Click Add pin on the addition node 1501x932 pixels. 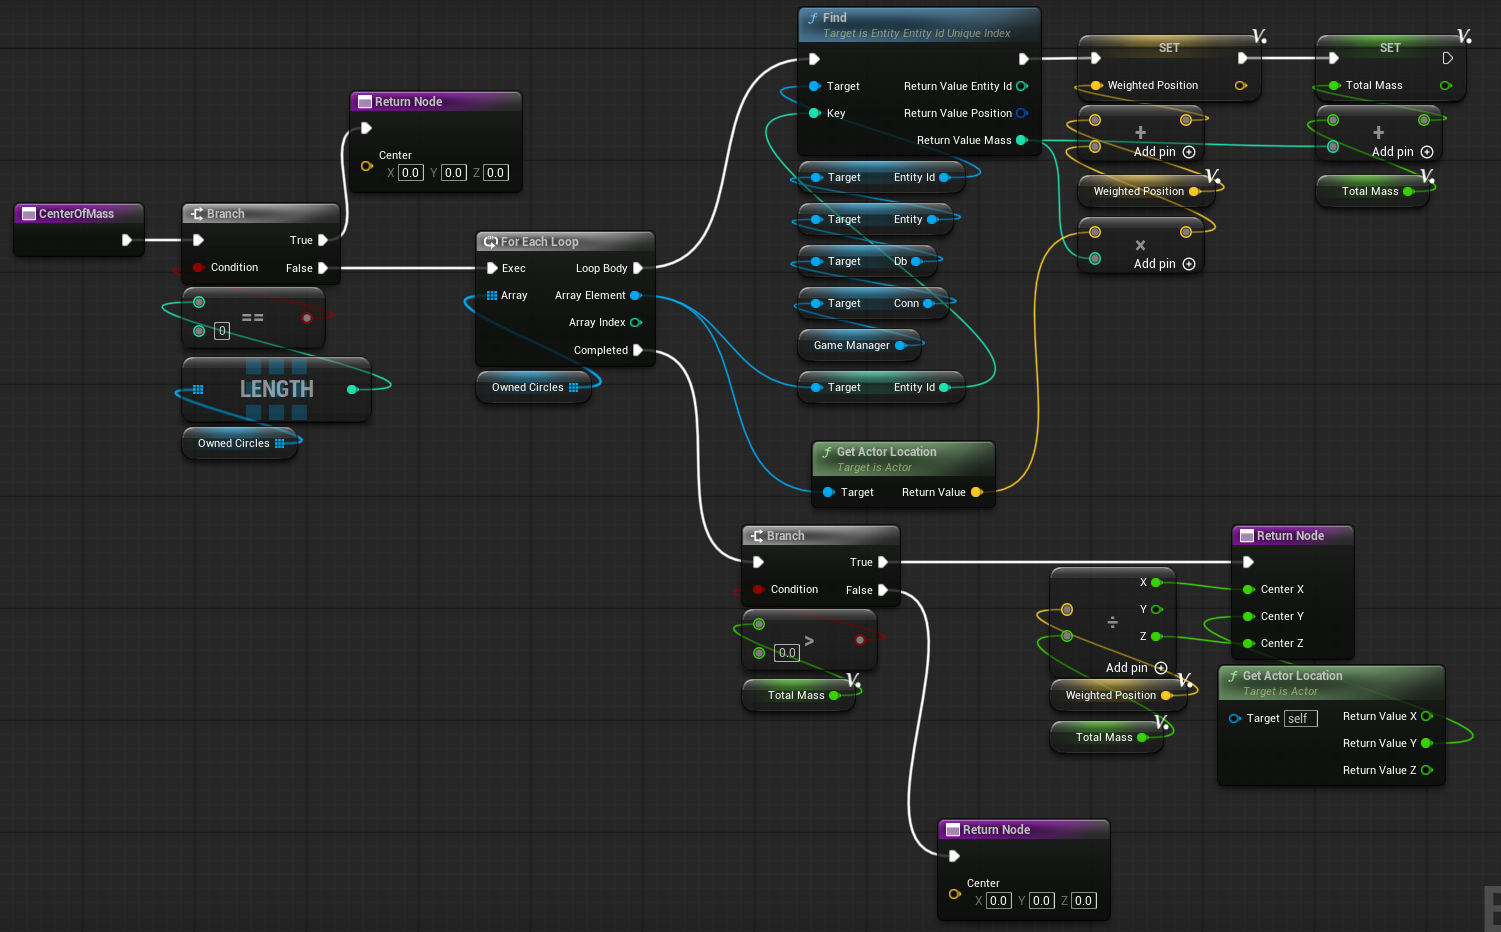click(x=1187, y=152)
